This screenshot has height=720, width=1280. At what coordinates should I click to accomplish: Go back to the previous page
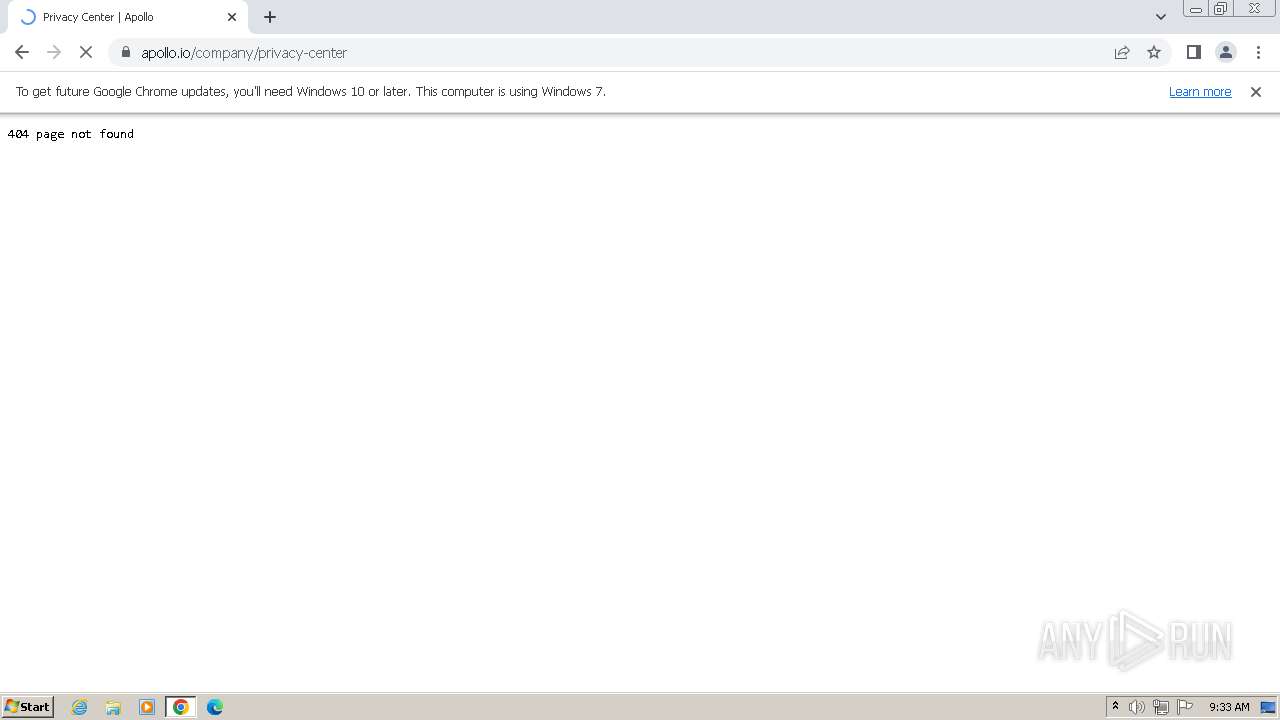click(x=22, y=52)
